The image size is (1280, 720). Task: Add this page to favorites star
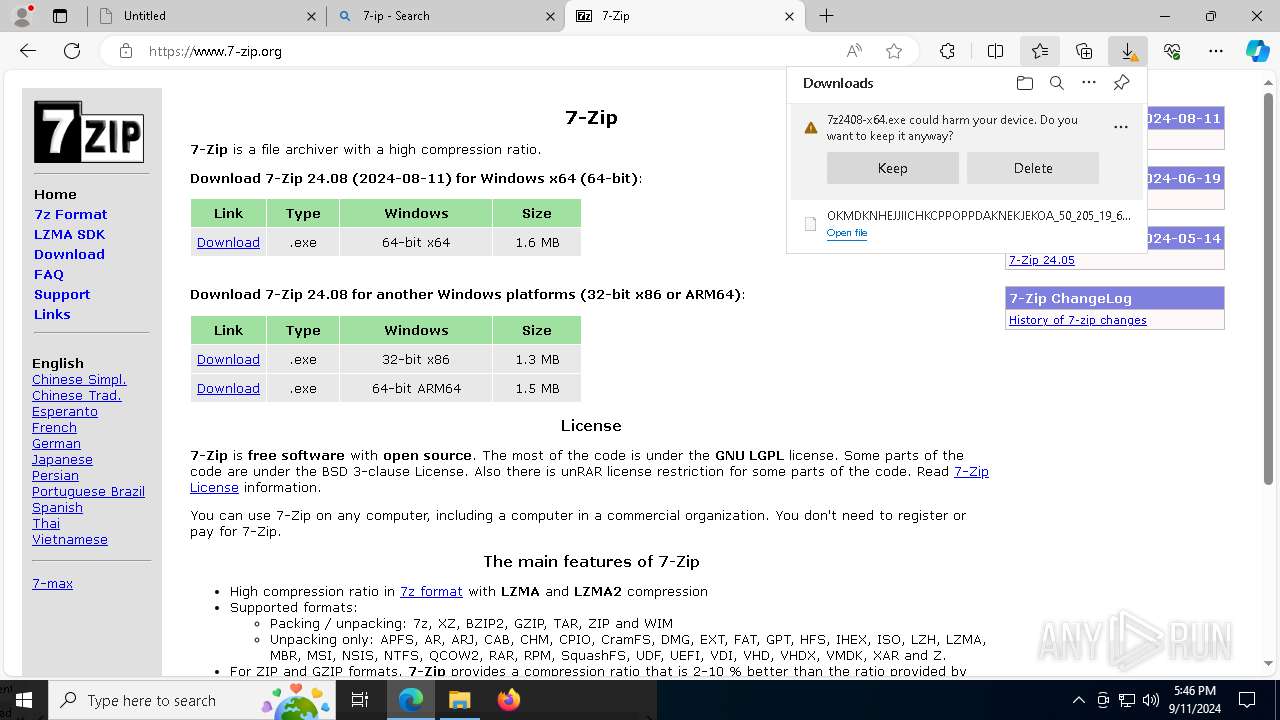pyautogui.click(x=894, y=51)
